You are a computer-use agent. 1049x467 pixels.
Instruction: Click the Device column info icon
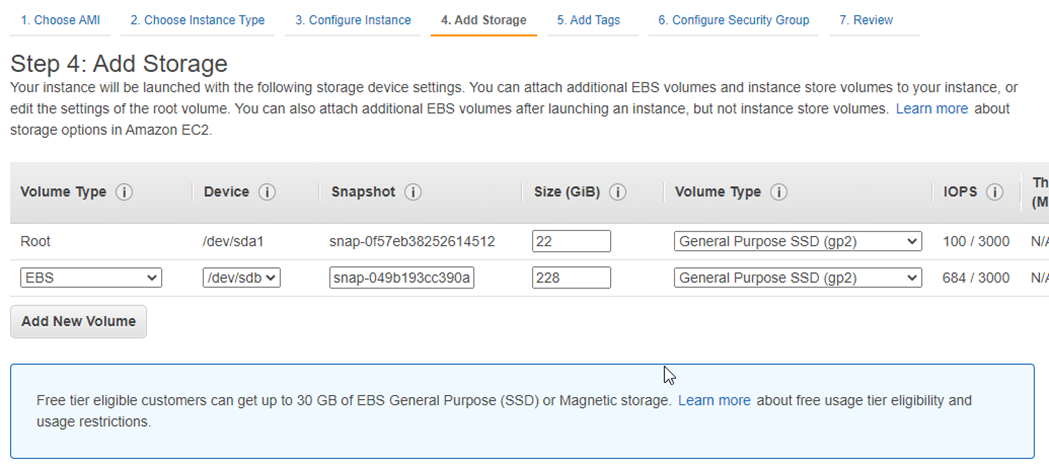tap(268, 192)
